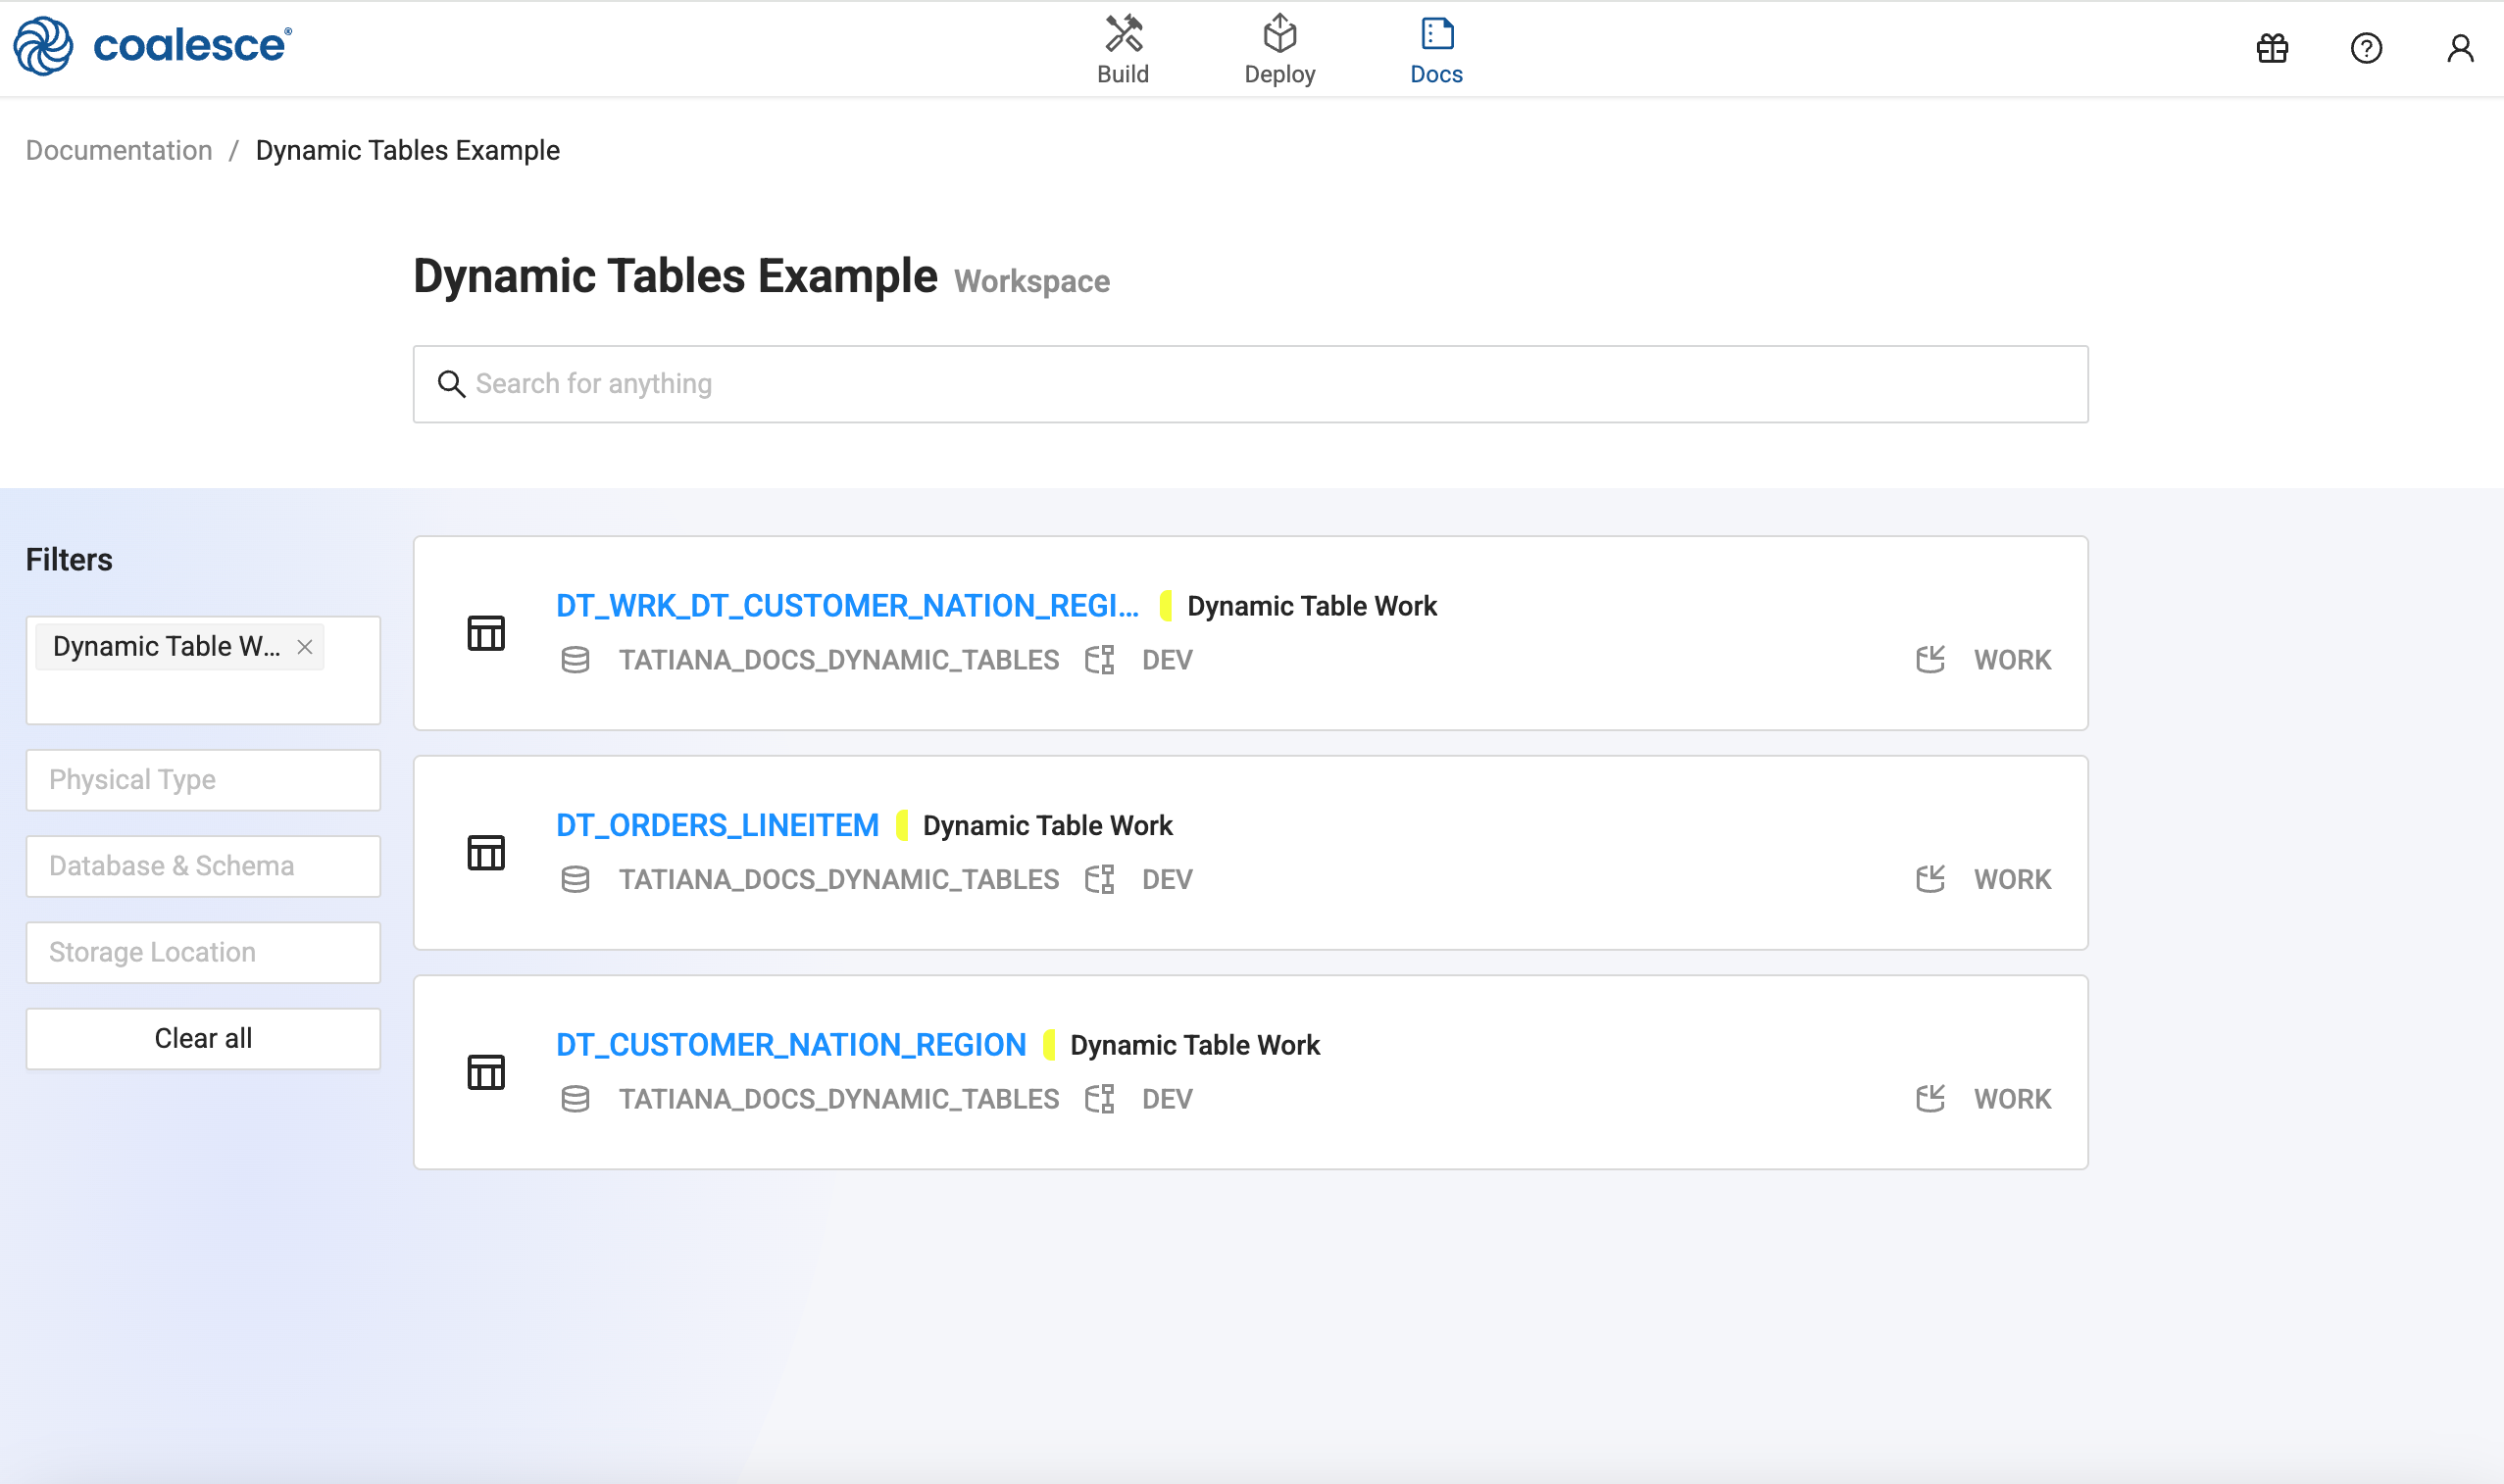Open the Database & Schema filter dropdown
This screenshot has width=2504, height=1484.
203,866
